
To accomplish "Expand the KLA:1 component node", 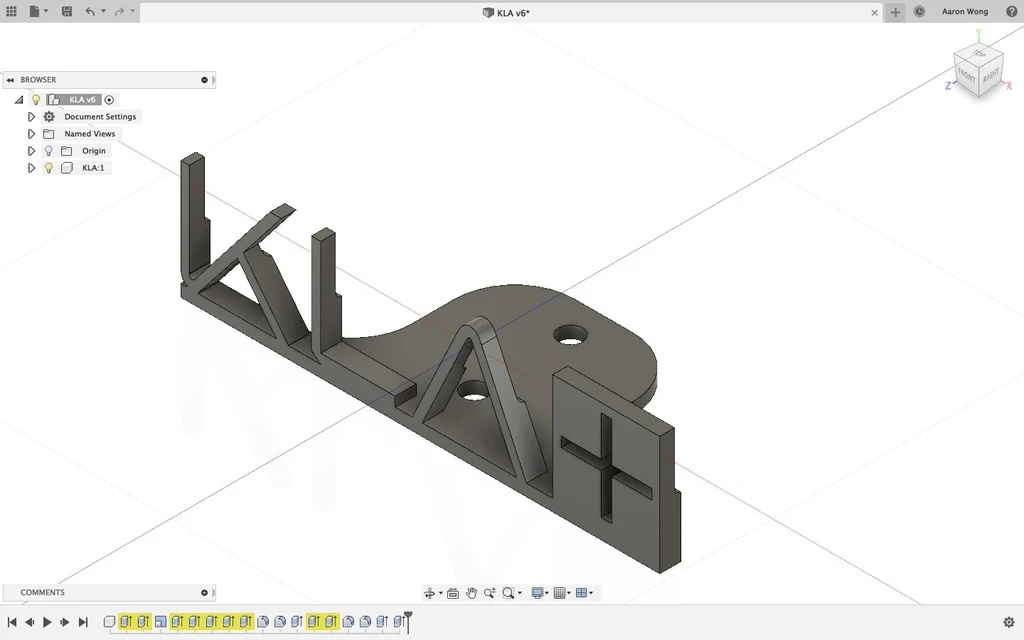I will tap(31, 168).
